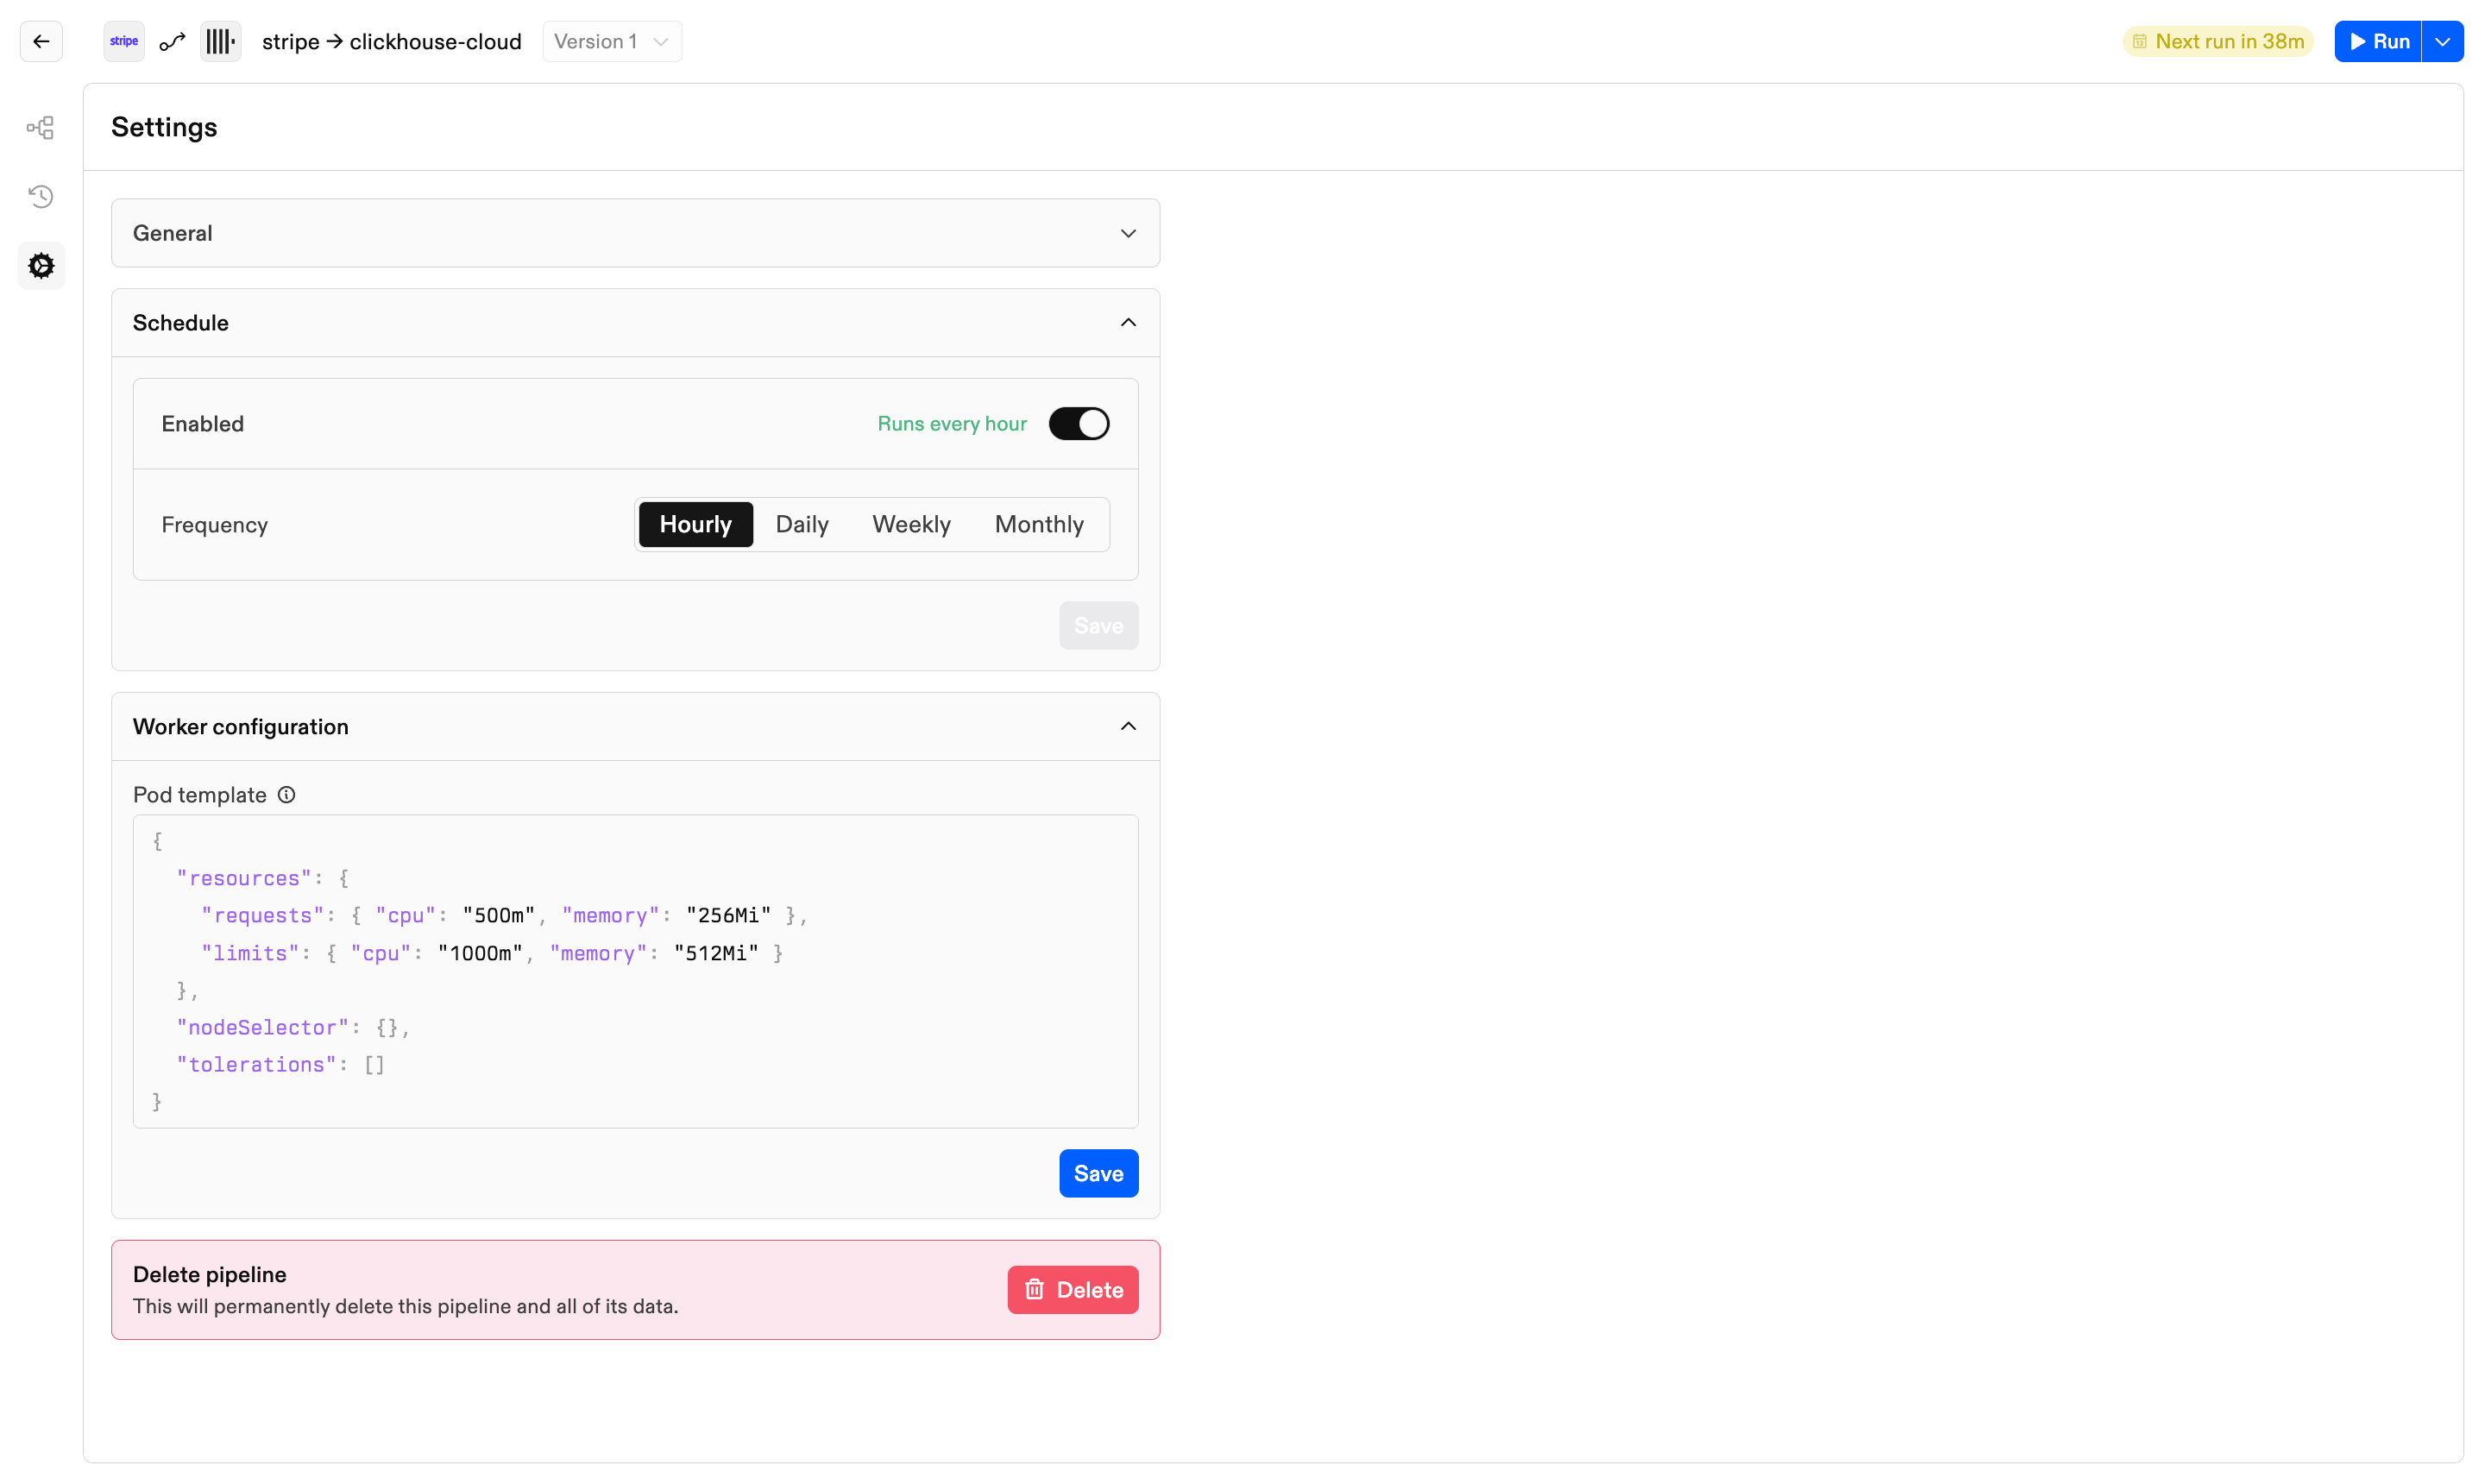Select Monthly frequency

(x=1038, y=524)
